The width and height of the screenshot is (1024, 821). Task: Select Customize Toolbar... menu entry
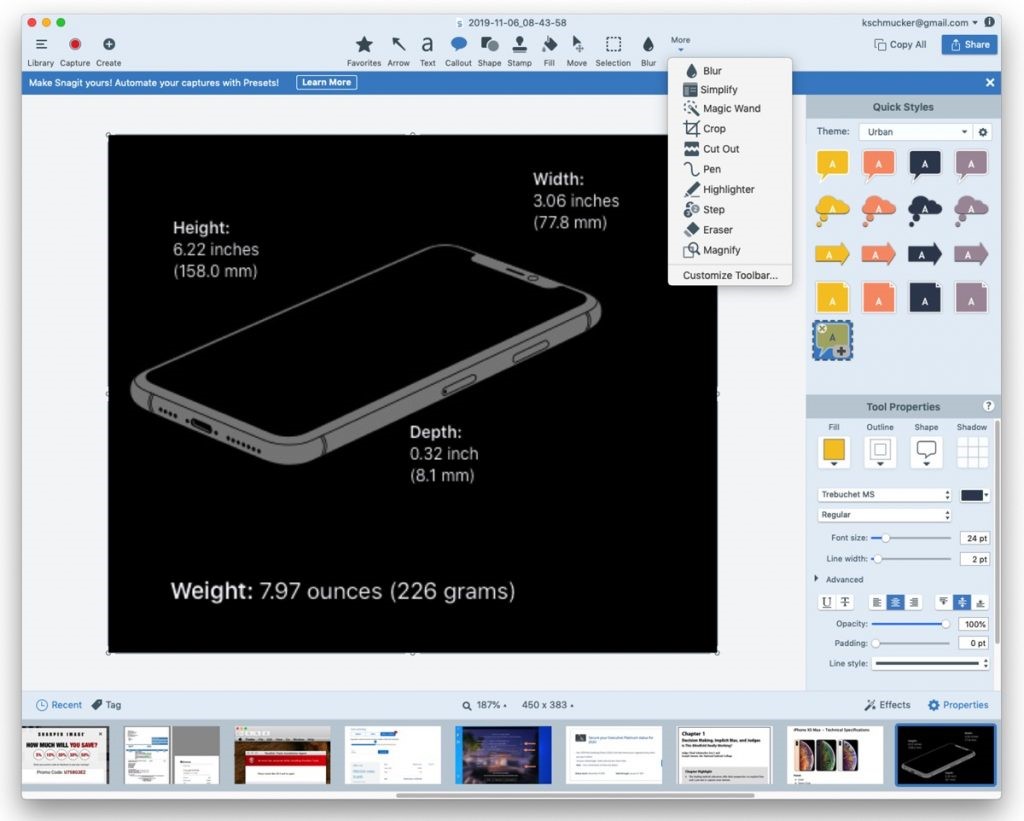[730, 275]
